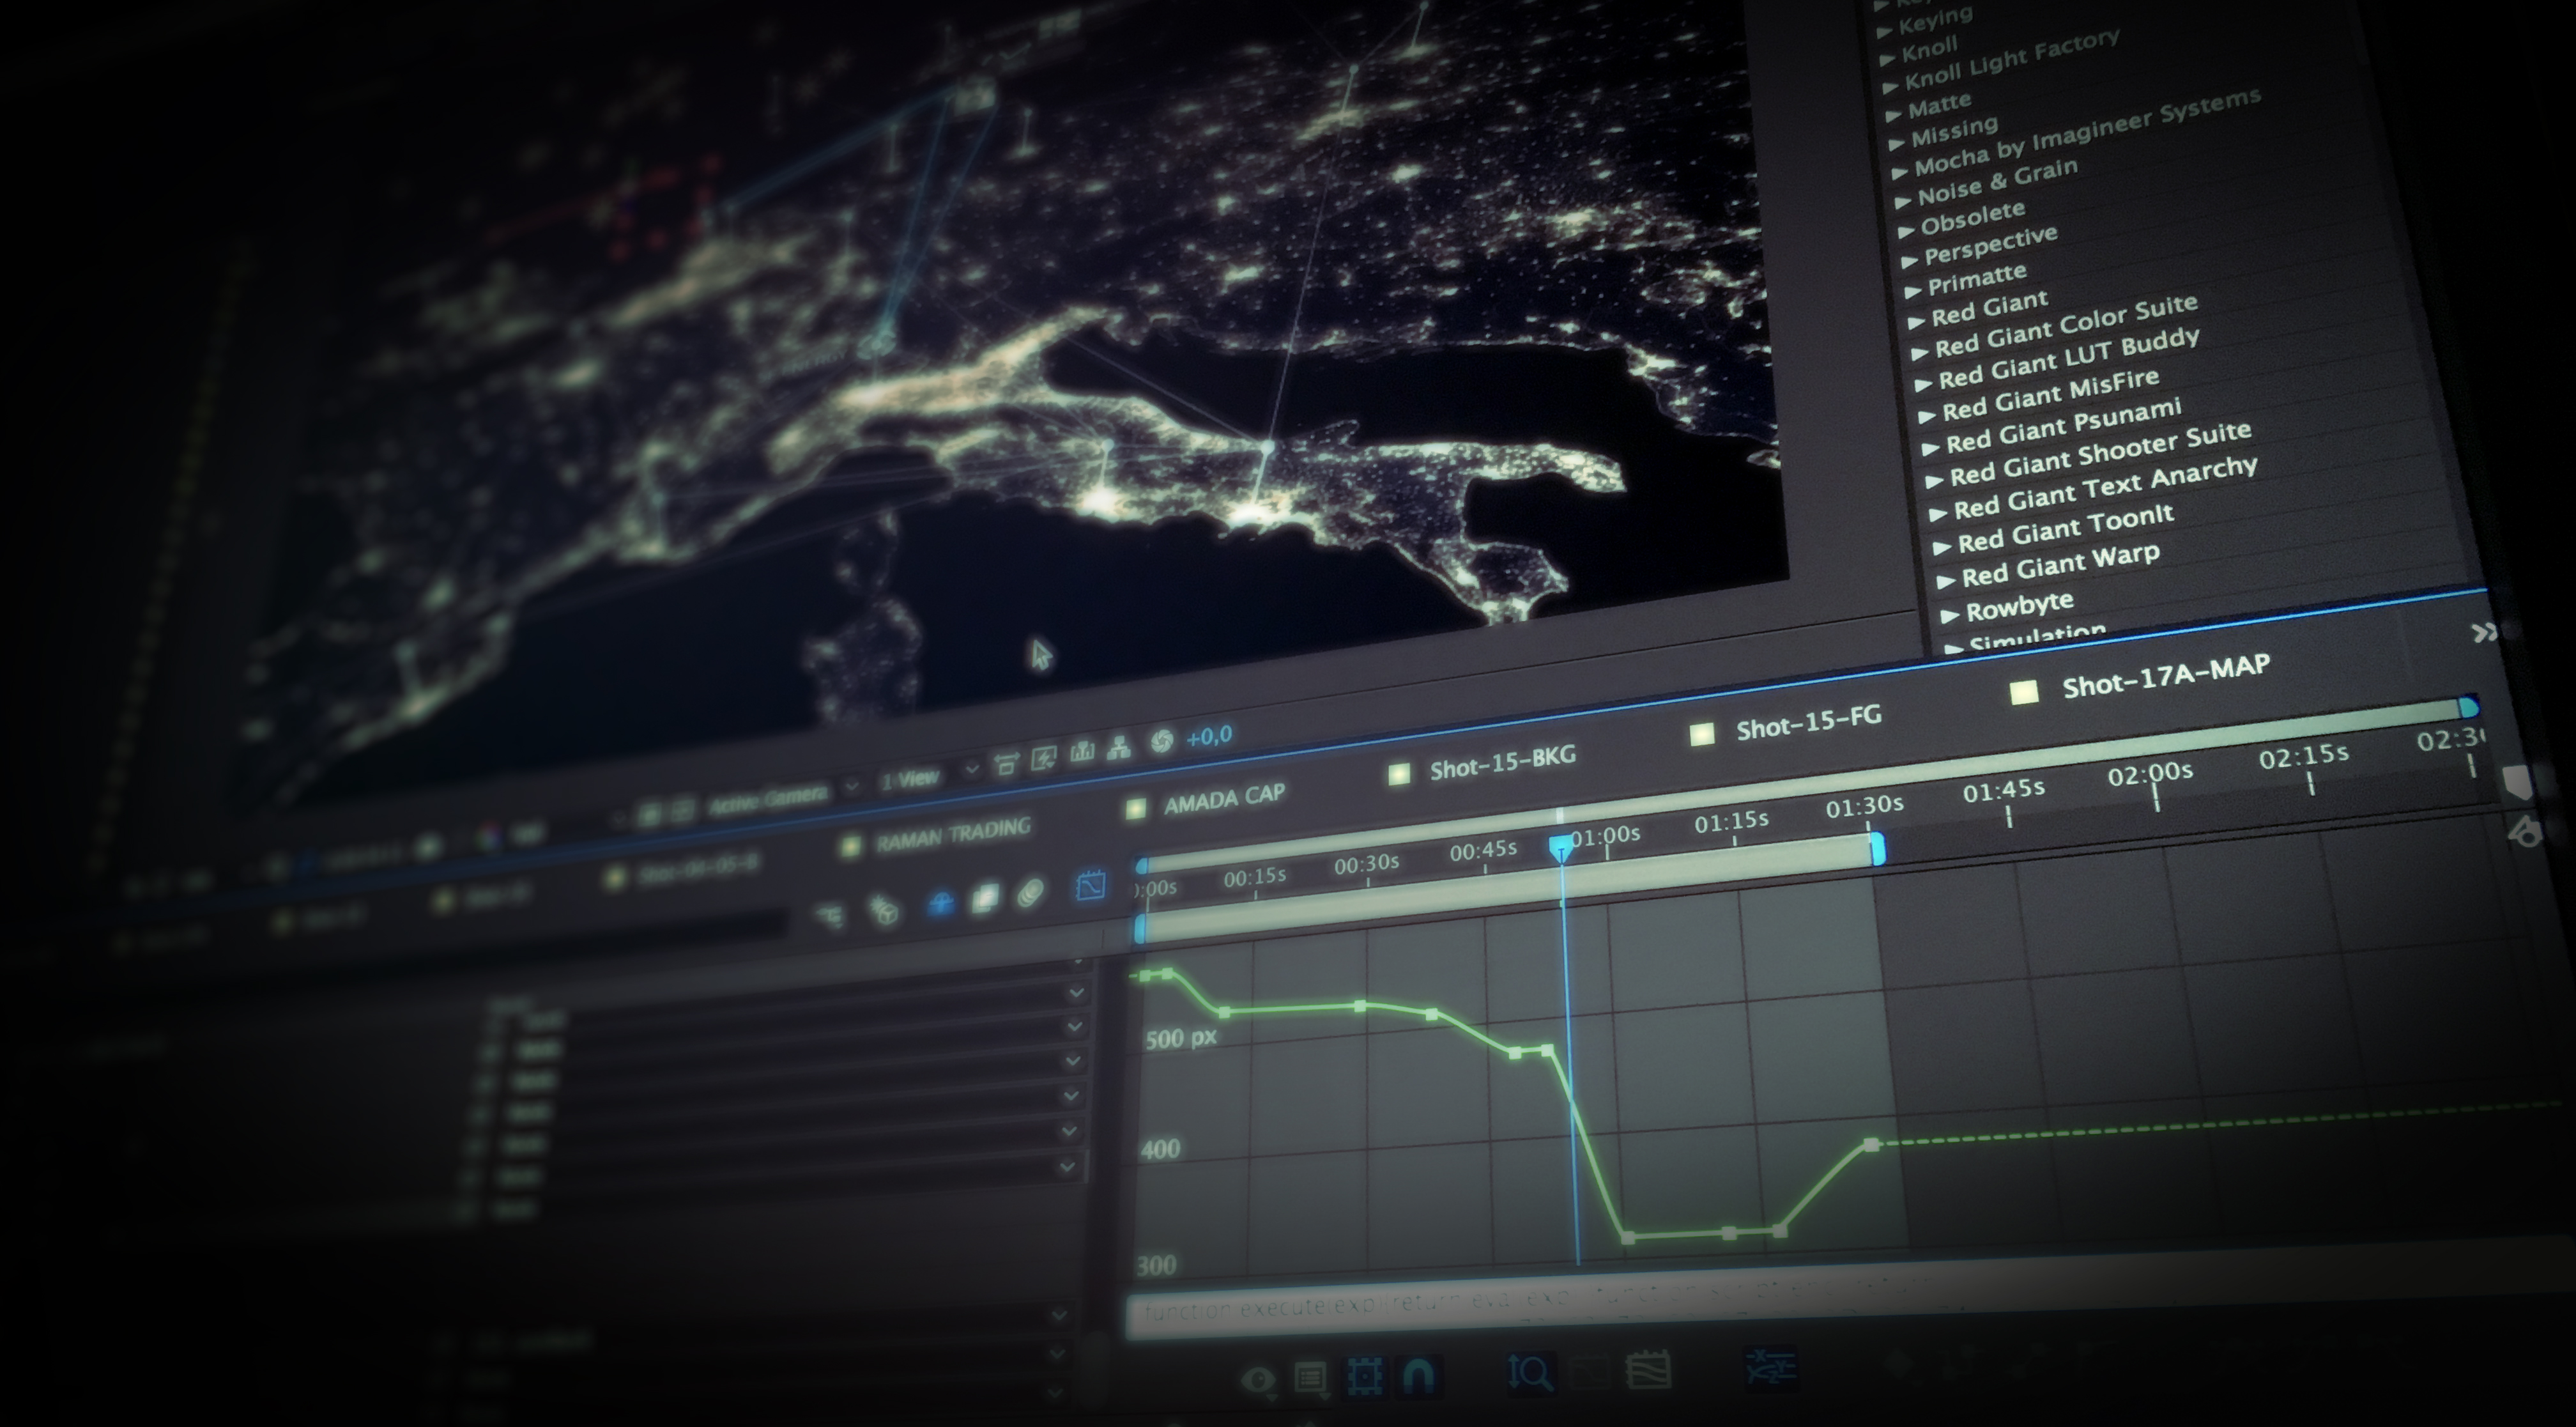Viewport: 2576px width, 1427px height.
Task: Reset exposure with the aperture icon
Action: click(1161, 741)
